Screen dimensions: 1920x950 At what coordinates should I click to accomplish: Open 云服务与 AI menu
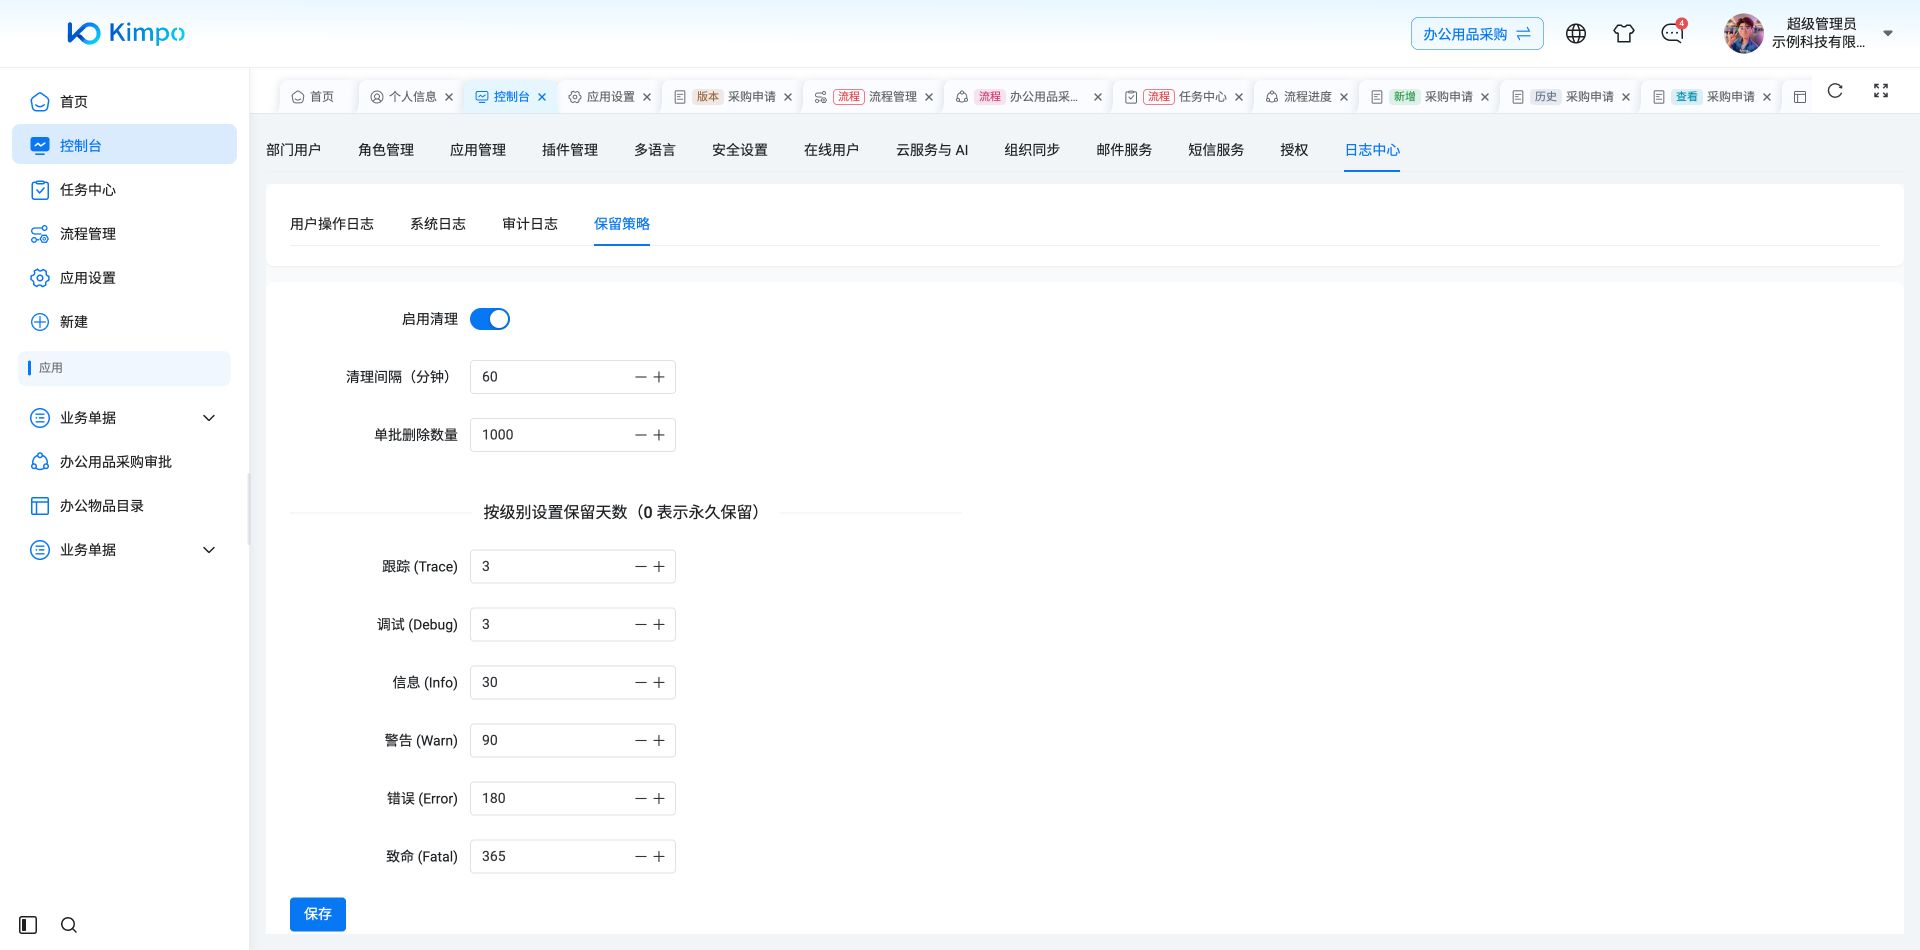tap(932, 150)
